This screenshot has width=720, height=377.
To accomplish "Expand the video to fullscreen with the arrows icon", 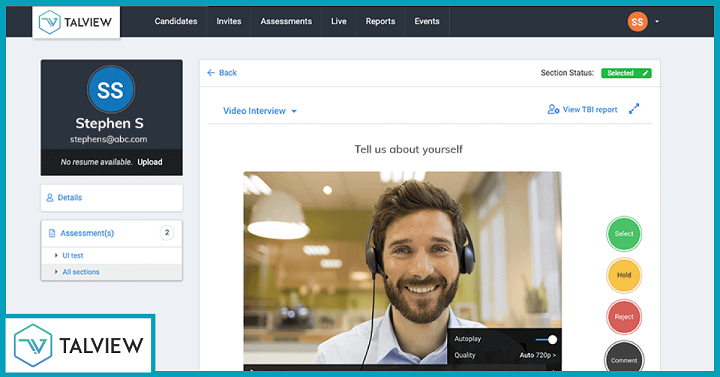I will tap(634, 109).
